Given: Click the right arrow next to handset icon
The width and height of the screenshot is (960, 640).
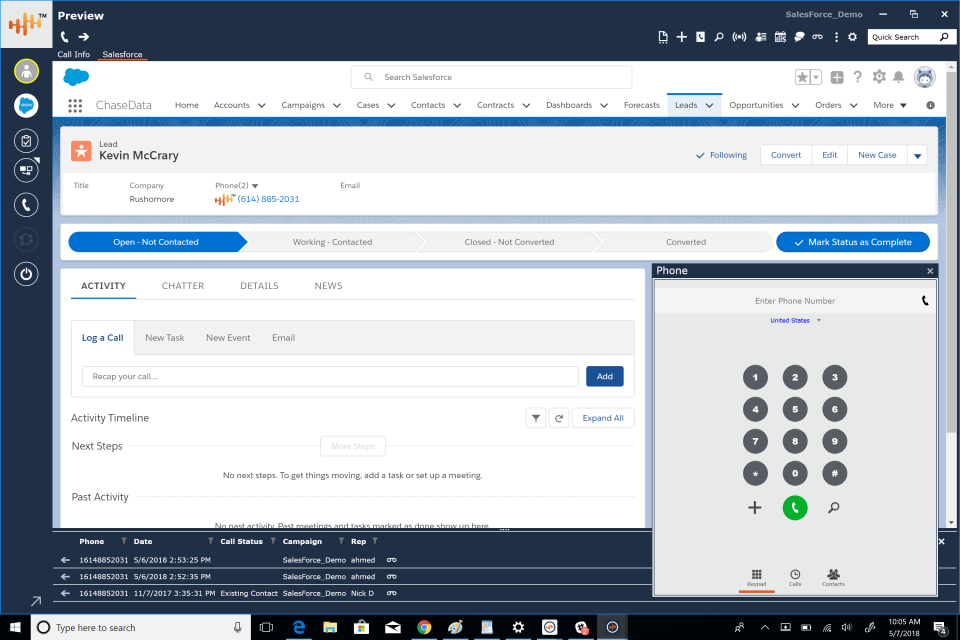Looking at the screenshot, I should coord(84,37).
